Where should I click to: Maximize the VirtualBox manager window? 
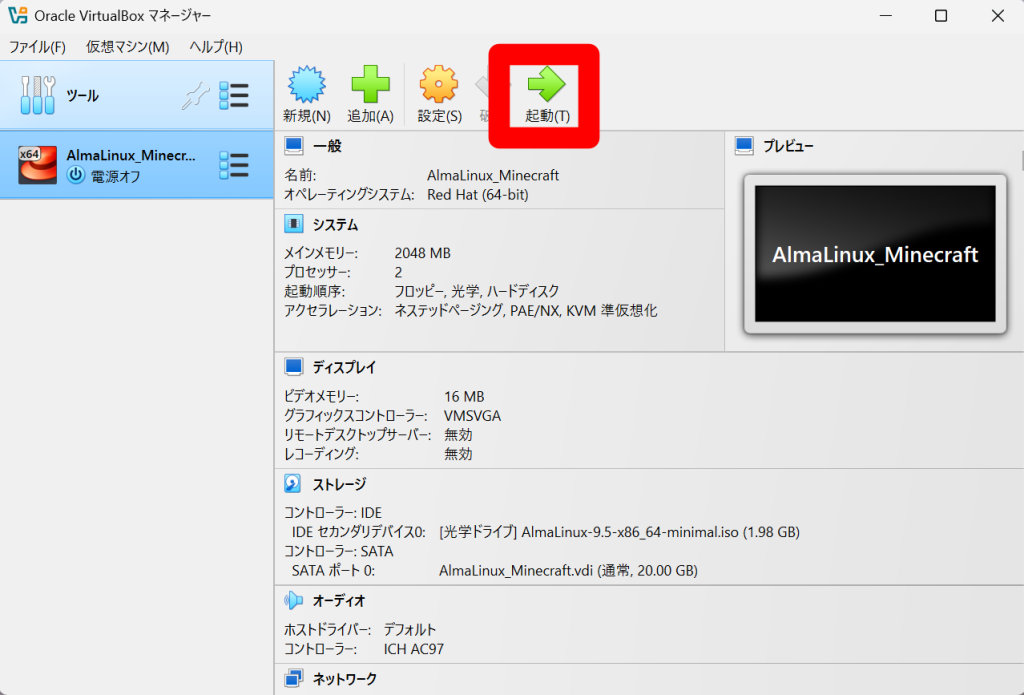point(940,16)
